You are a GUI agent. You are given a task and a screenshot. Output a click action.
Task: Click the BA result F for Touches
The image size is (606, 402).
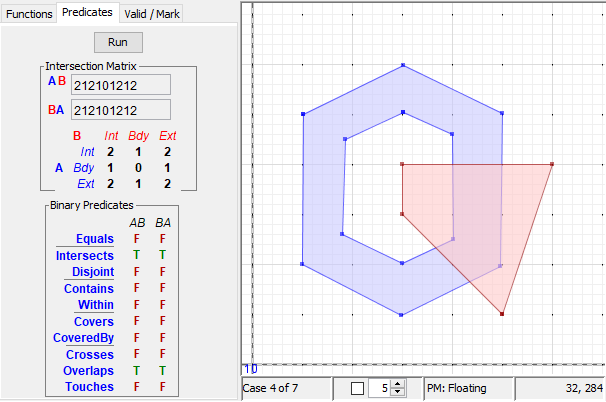(x=163, y=387)
